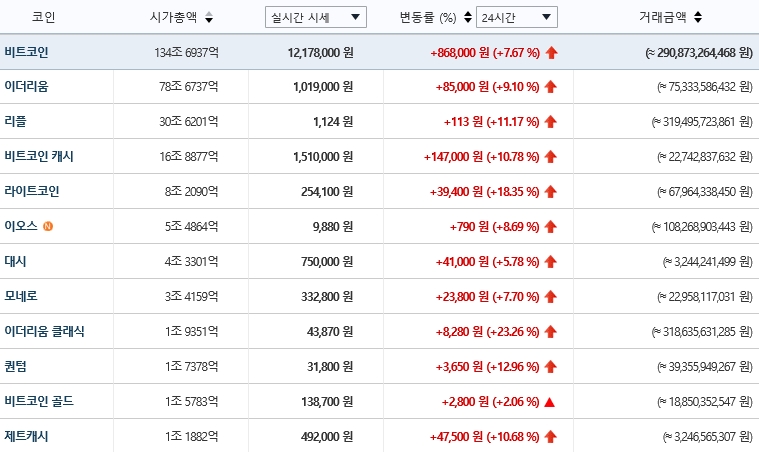
Task: Click the red triangle in 비트코인 골드 row
Action: pyautogui.click(x=549, y=402)
